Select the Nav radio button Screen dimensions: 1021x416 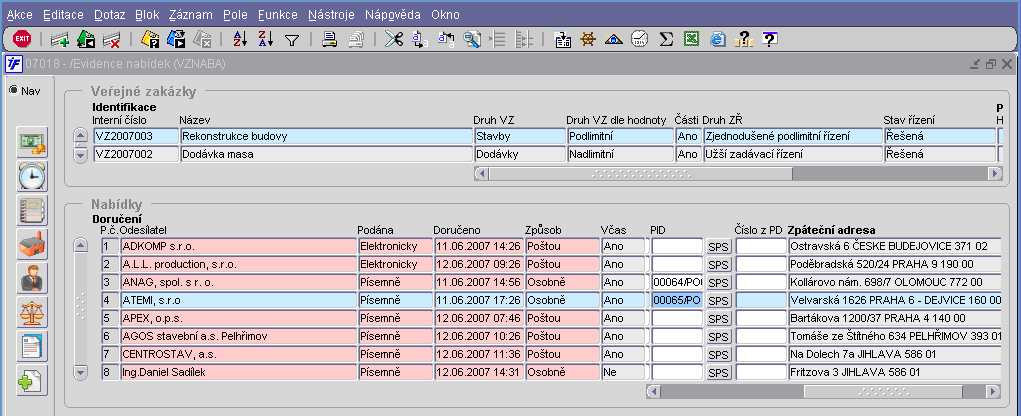click(x=13, y=91)
